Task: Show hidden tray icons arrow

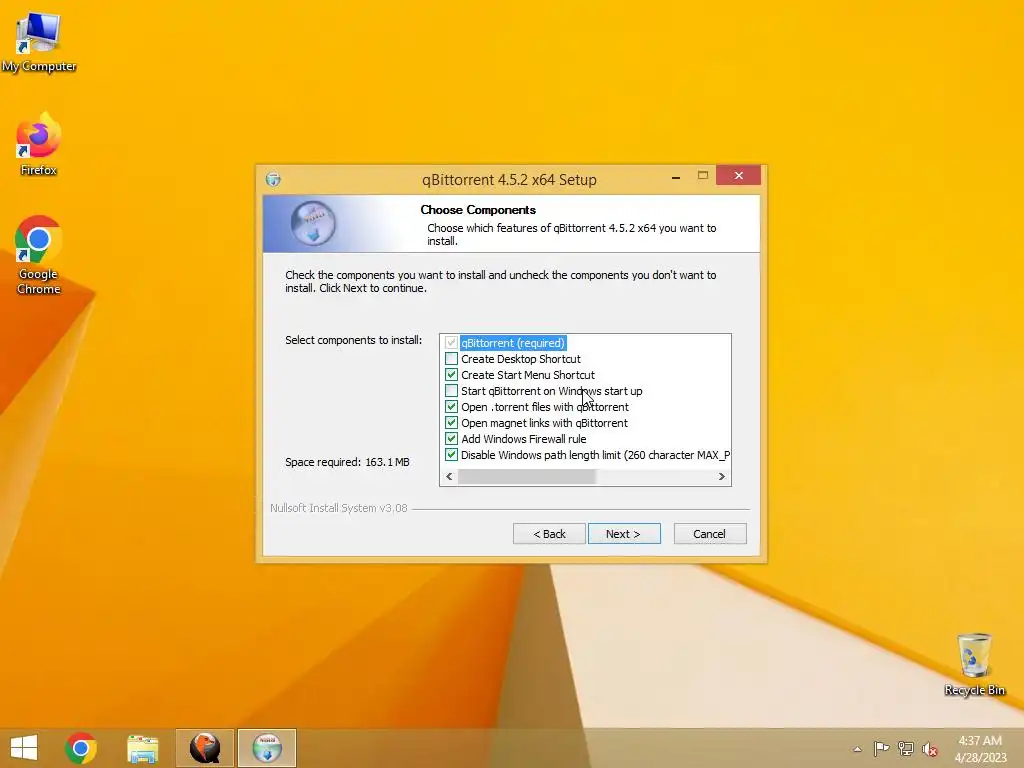Action: pos(857,749)
